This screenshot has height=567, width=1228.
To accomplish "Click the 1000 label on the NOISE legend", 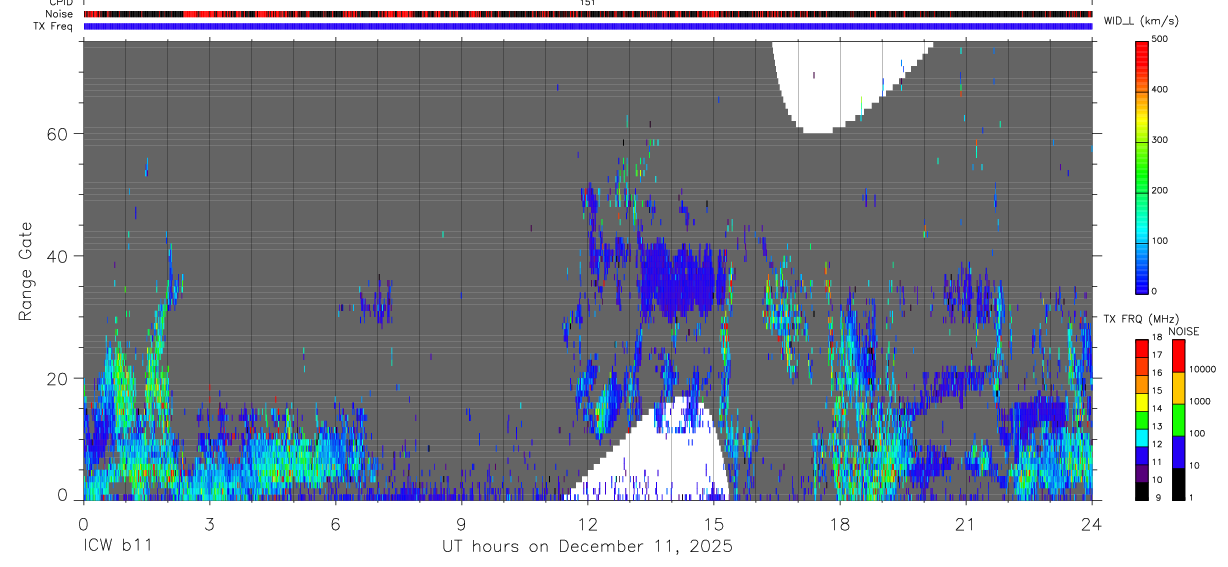I will click(x=1201, y=402).
